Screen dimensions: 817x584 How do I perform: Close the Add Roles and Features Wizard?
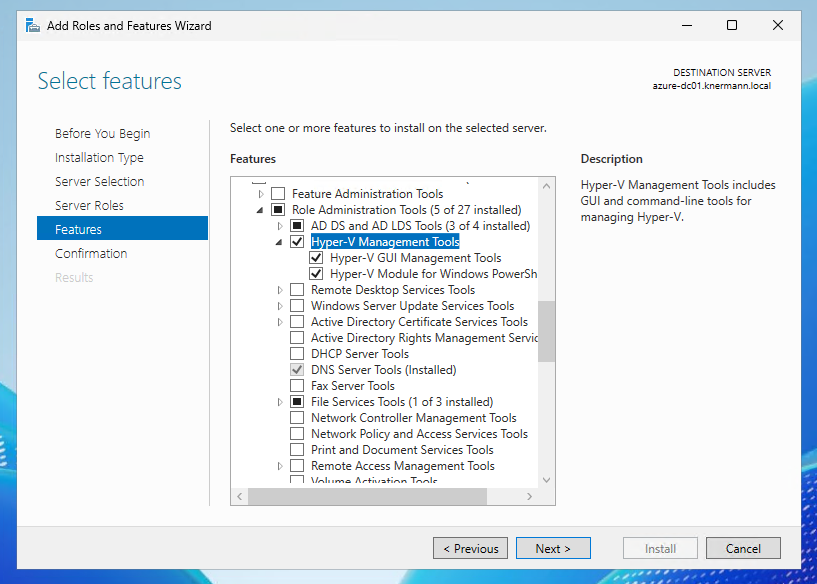[778, 25]
